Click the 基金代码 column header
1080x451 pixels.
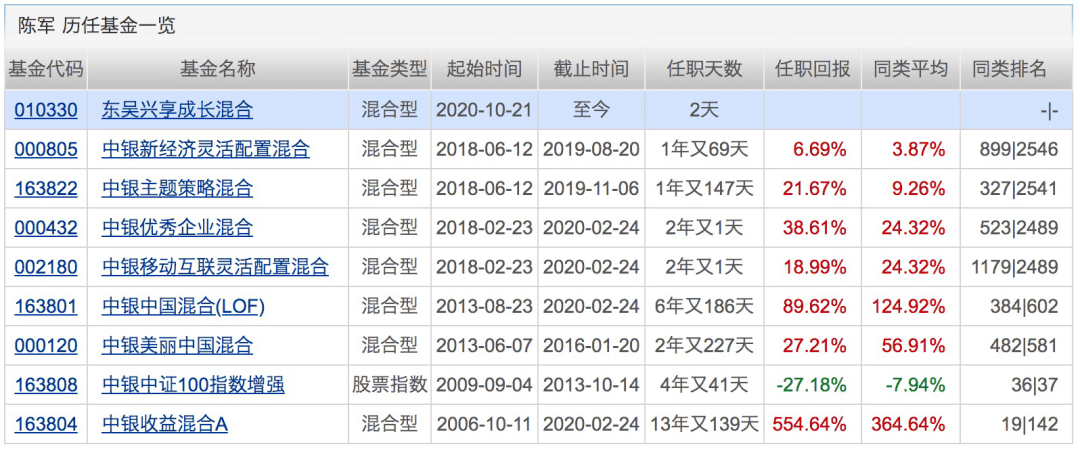(45, 69)
